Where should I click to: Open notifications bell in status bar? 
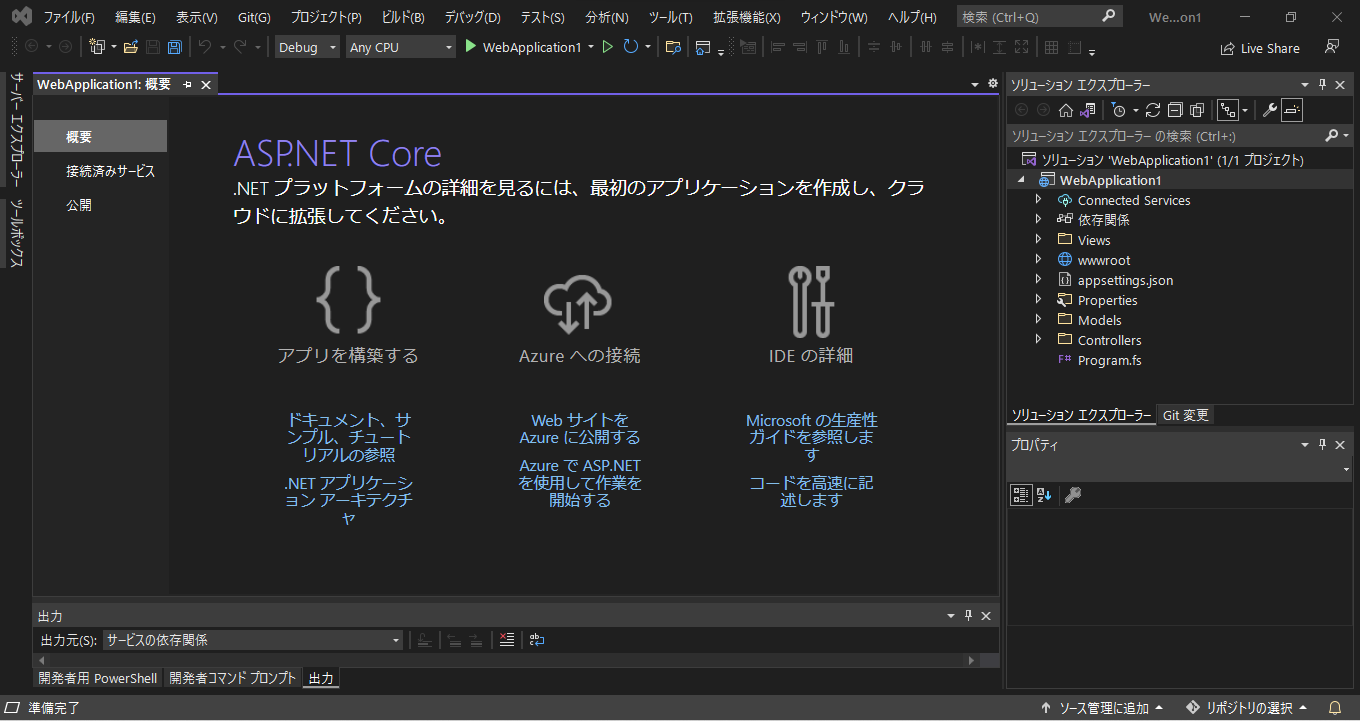point(1334,708)
